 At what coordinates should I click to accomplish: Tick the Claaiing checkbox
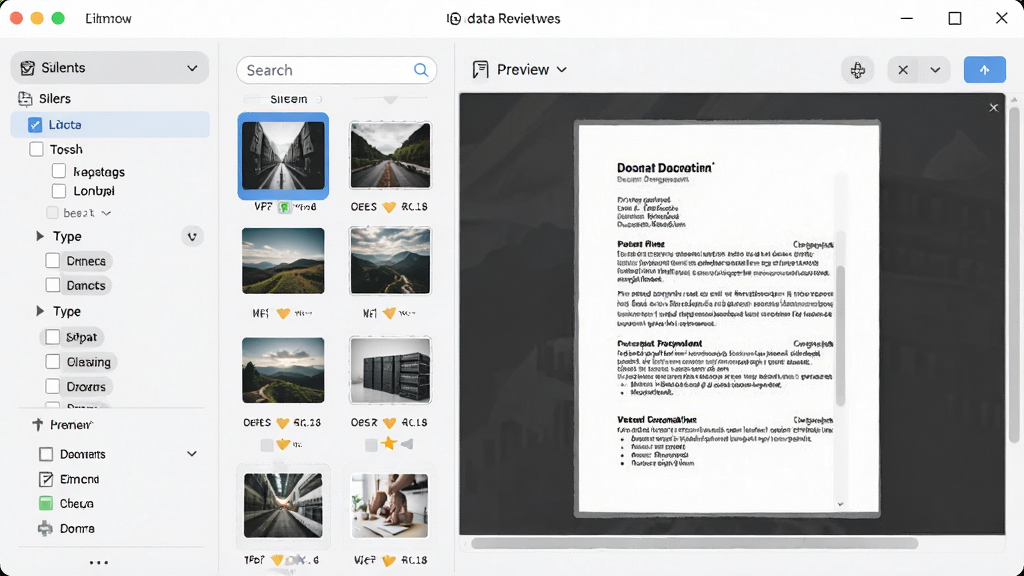pos(53,362)
